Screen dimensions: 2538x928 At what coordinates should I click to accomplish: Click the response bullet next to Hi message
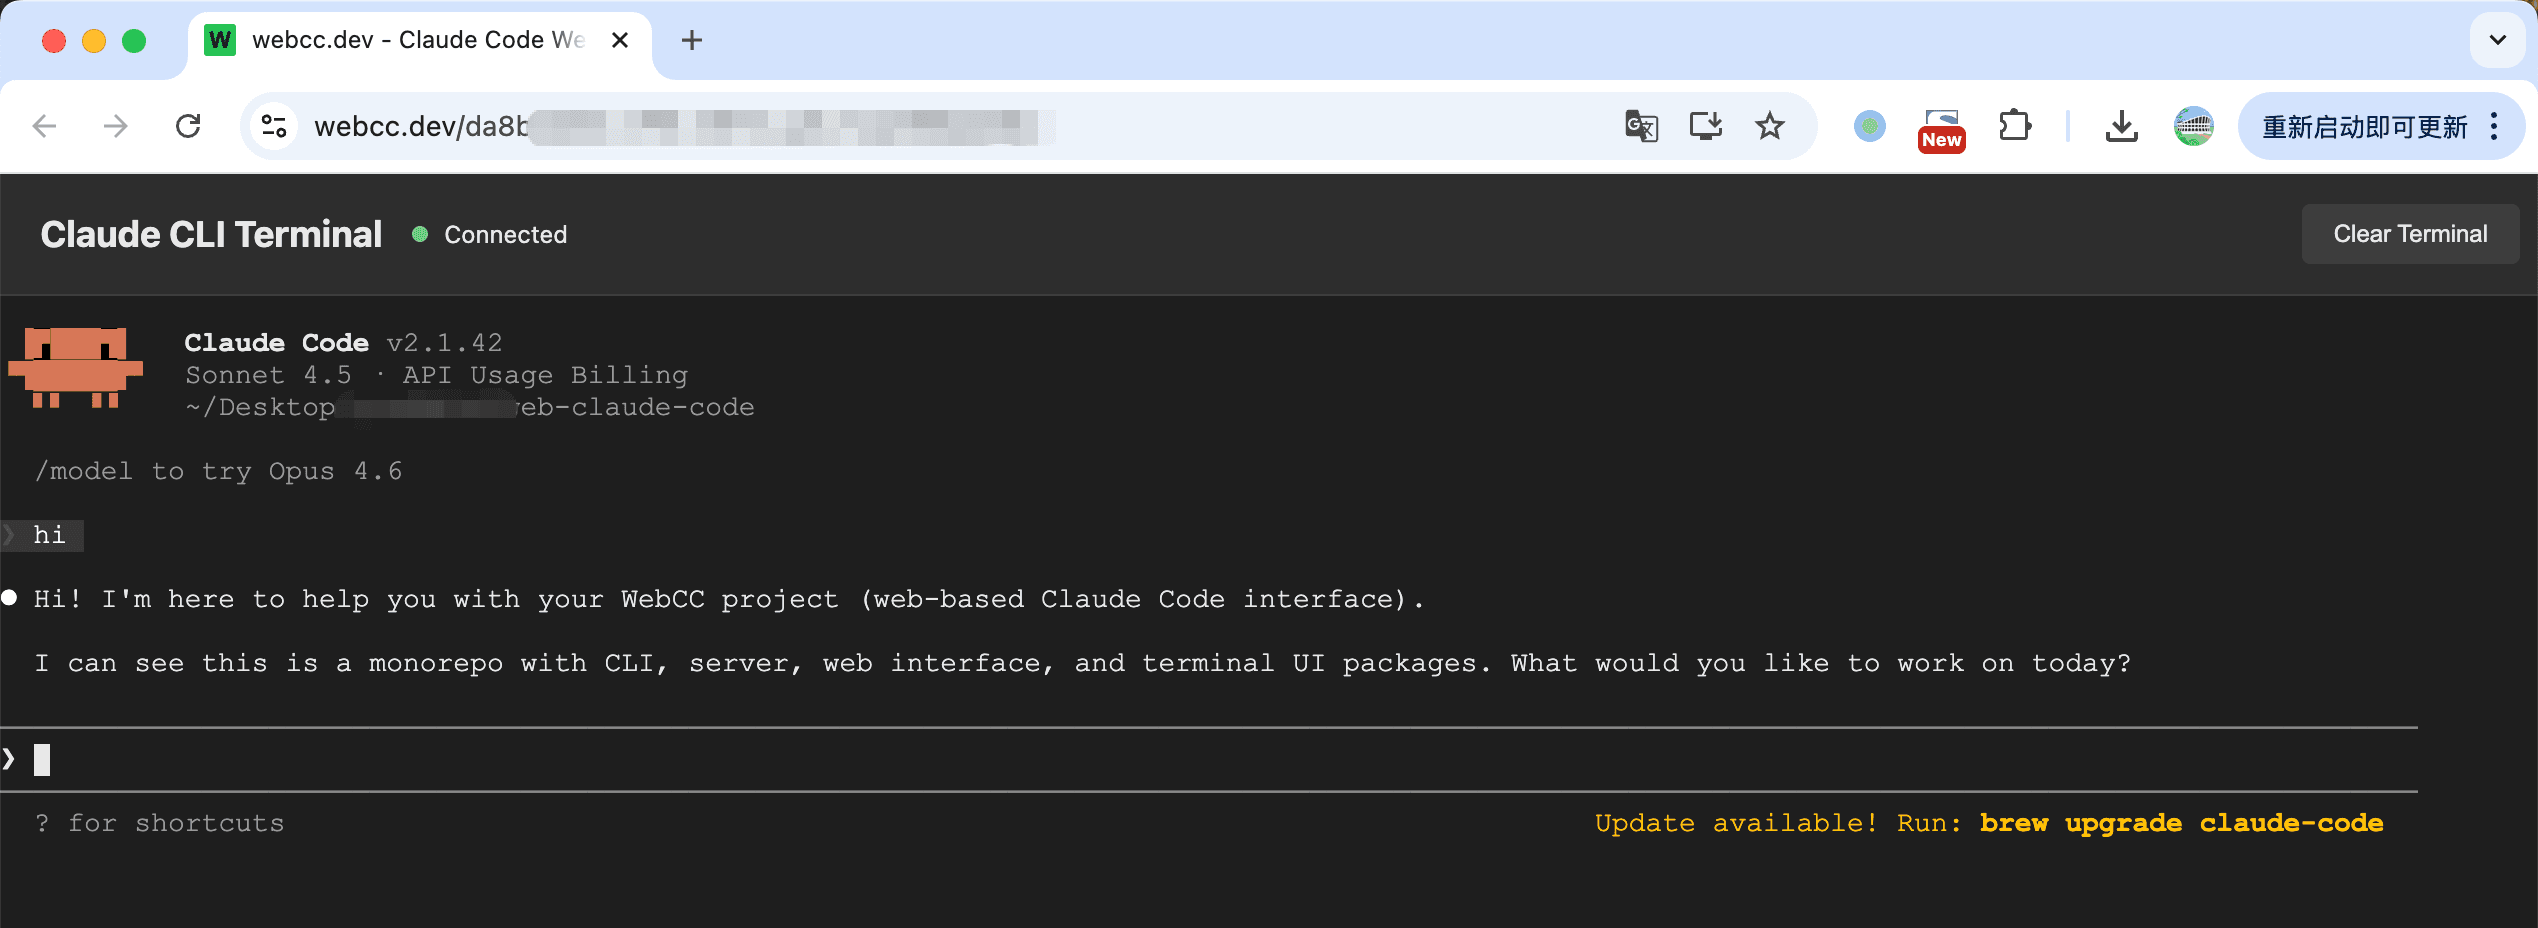[9, 597]
